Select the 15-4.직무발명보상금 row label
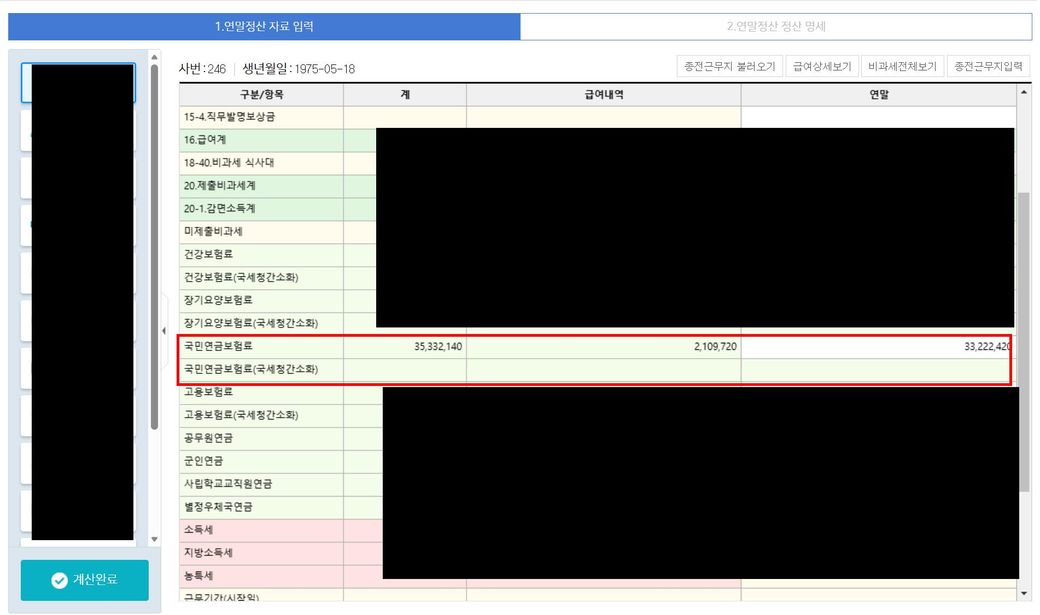This screenshot has width=1040, height=615. tap(261, 117)
